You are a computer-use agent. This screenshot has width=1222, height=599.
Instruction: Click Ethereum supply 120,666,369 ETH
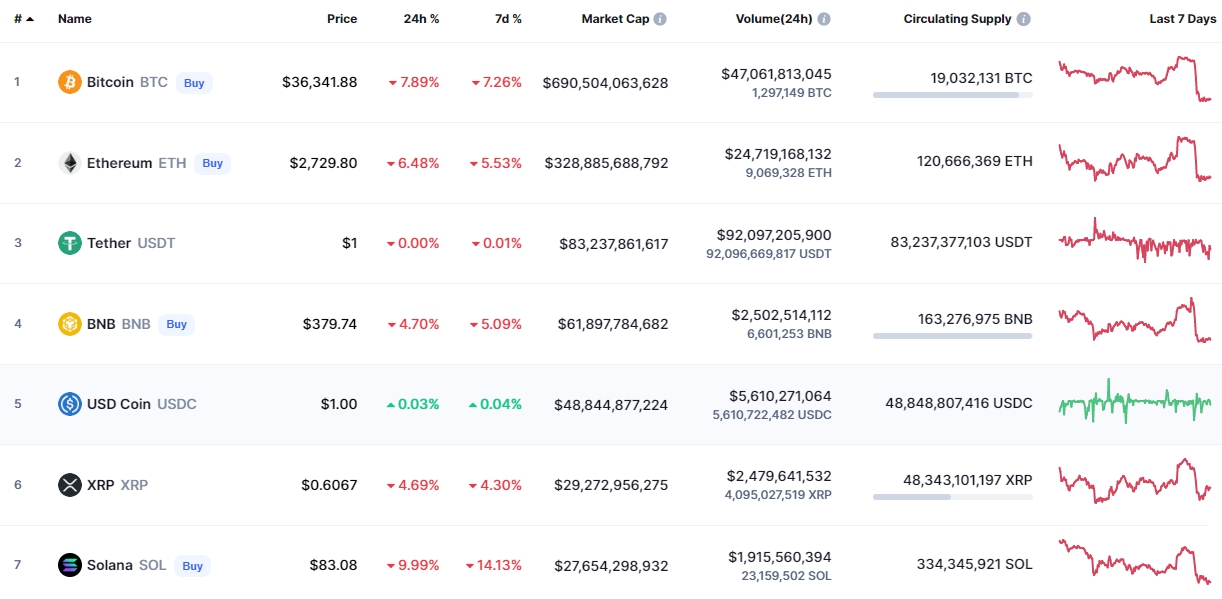(x=974, y=161)
